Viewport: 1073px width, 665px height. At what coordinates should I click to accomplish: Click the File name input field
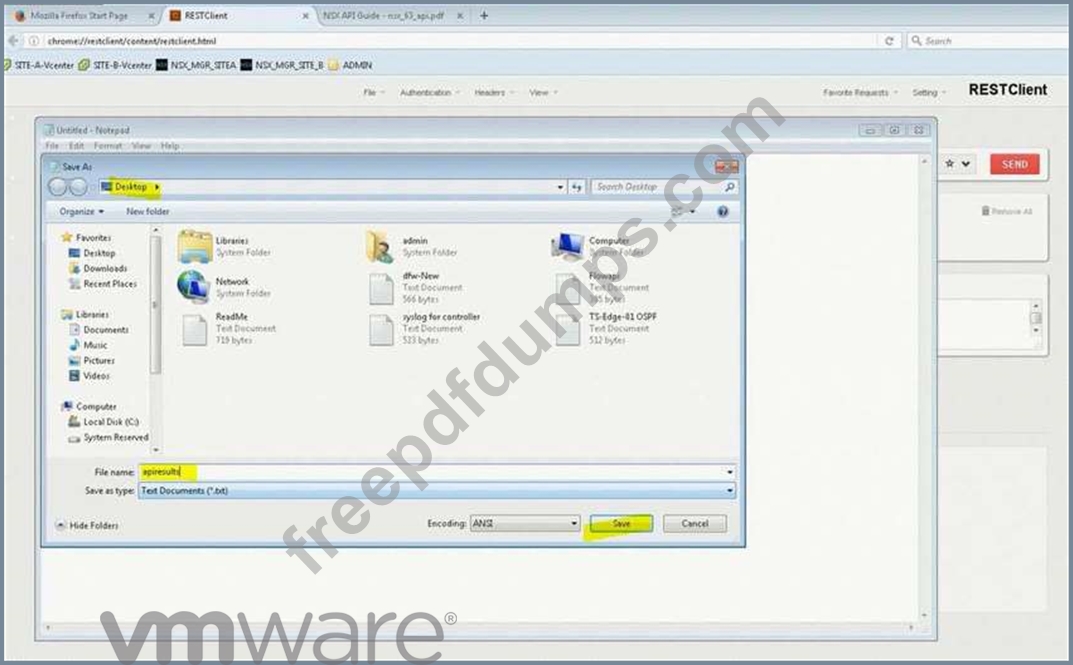[x=437, y=471]
